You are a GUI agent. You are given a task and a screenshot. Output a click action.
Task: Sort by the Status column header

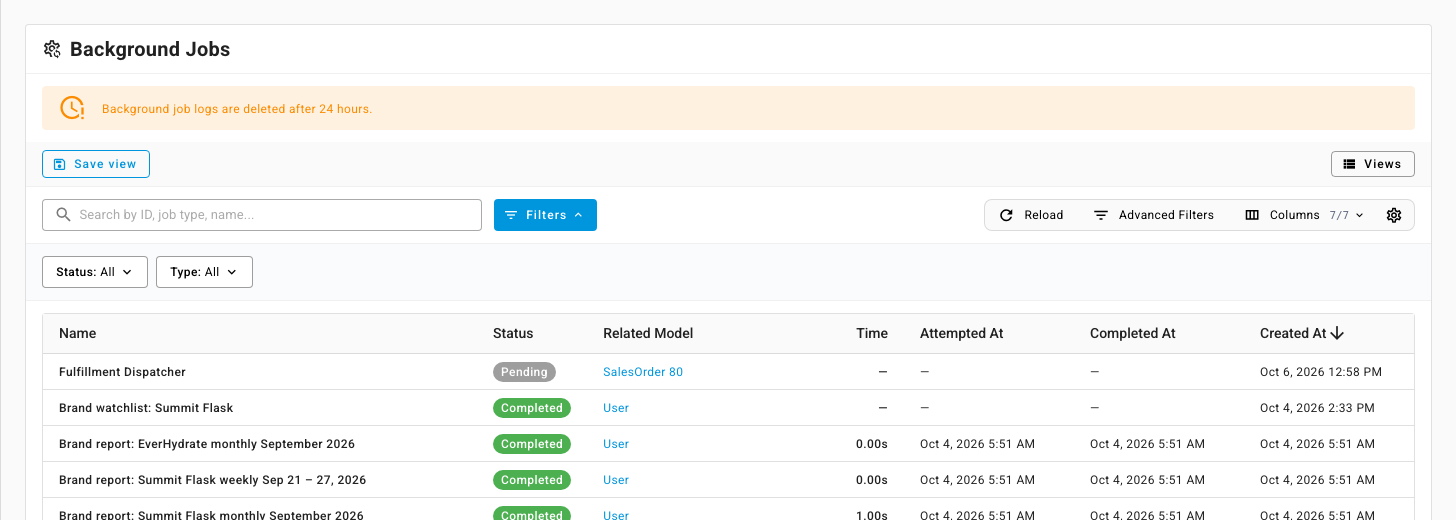pyautogui.click(x=513, y=333)
